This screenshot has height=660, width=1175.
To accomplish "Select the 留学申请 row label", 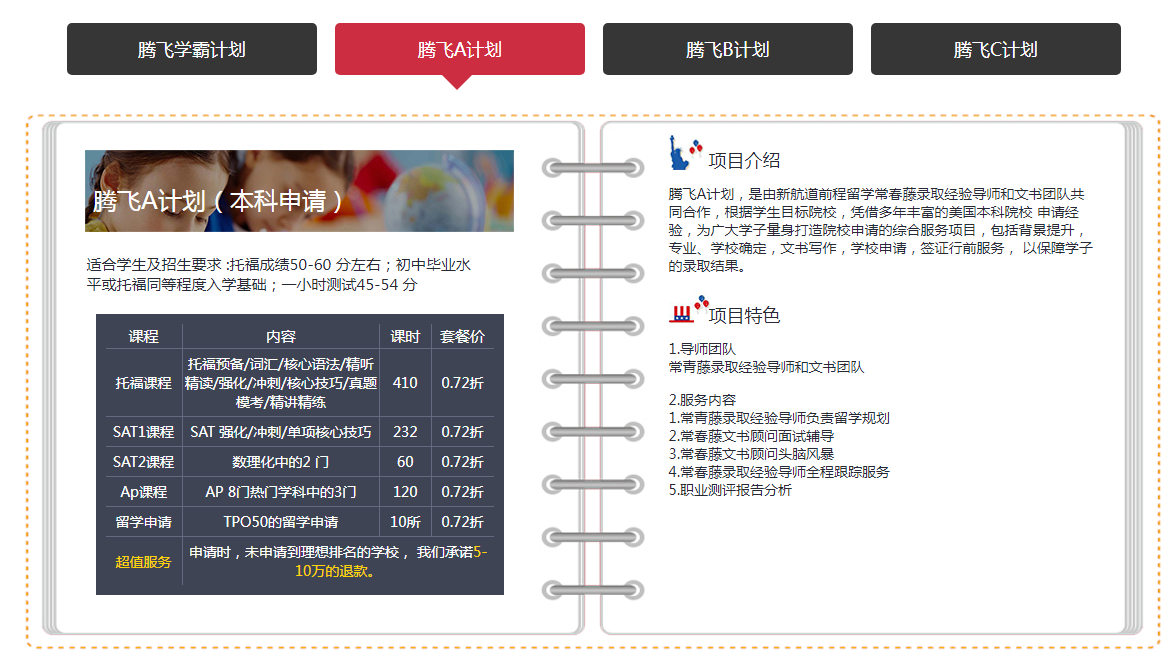I will click(x=144, y=522).
